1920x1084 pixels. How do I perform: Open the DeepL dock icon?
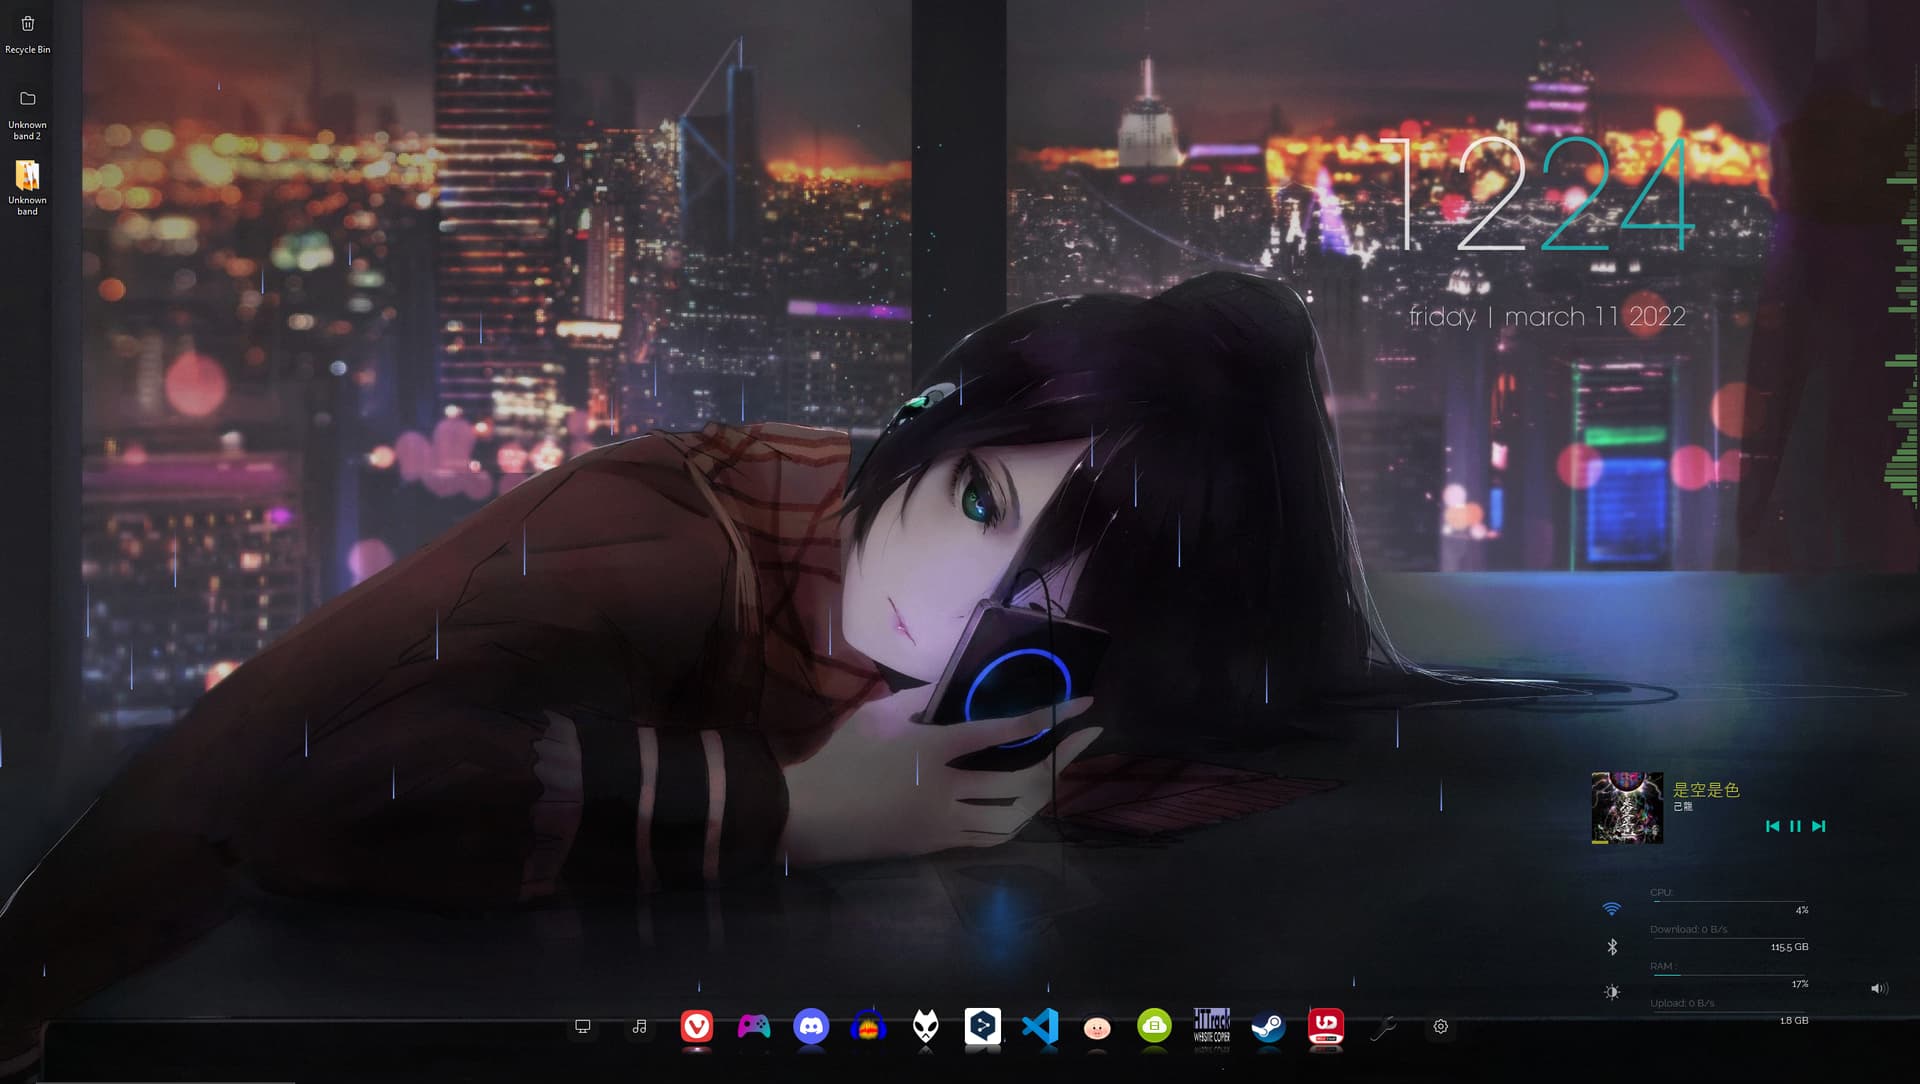(x=983, y=1026)
